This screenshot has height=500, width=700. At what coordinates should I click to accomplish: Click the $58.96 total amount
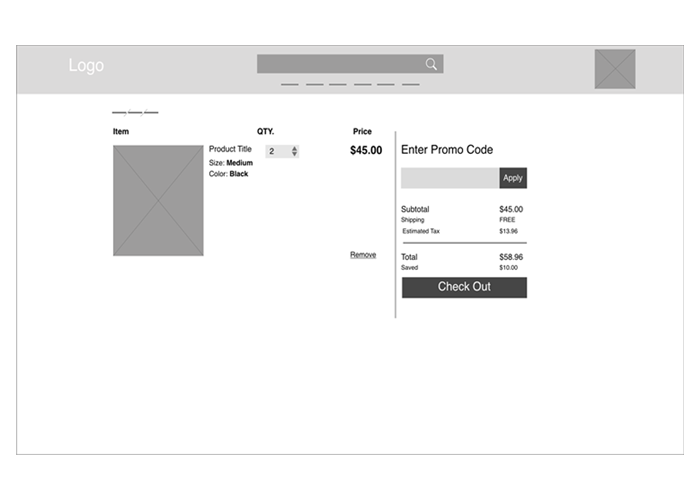(511, 257)
